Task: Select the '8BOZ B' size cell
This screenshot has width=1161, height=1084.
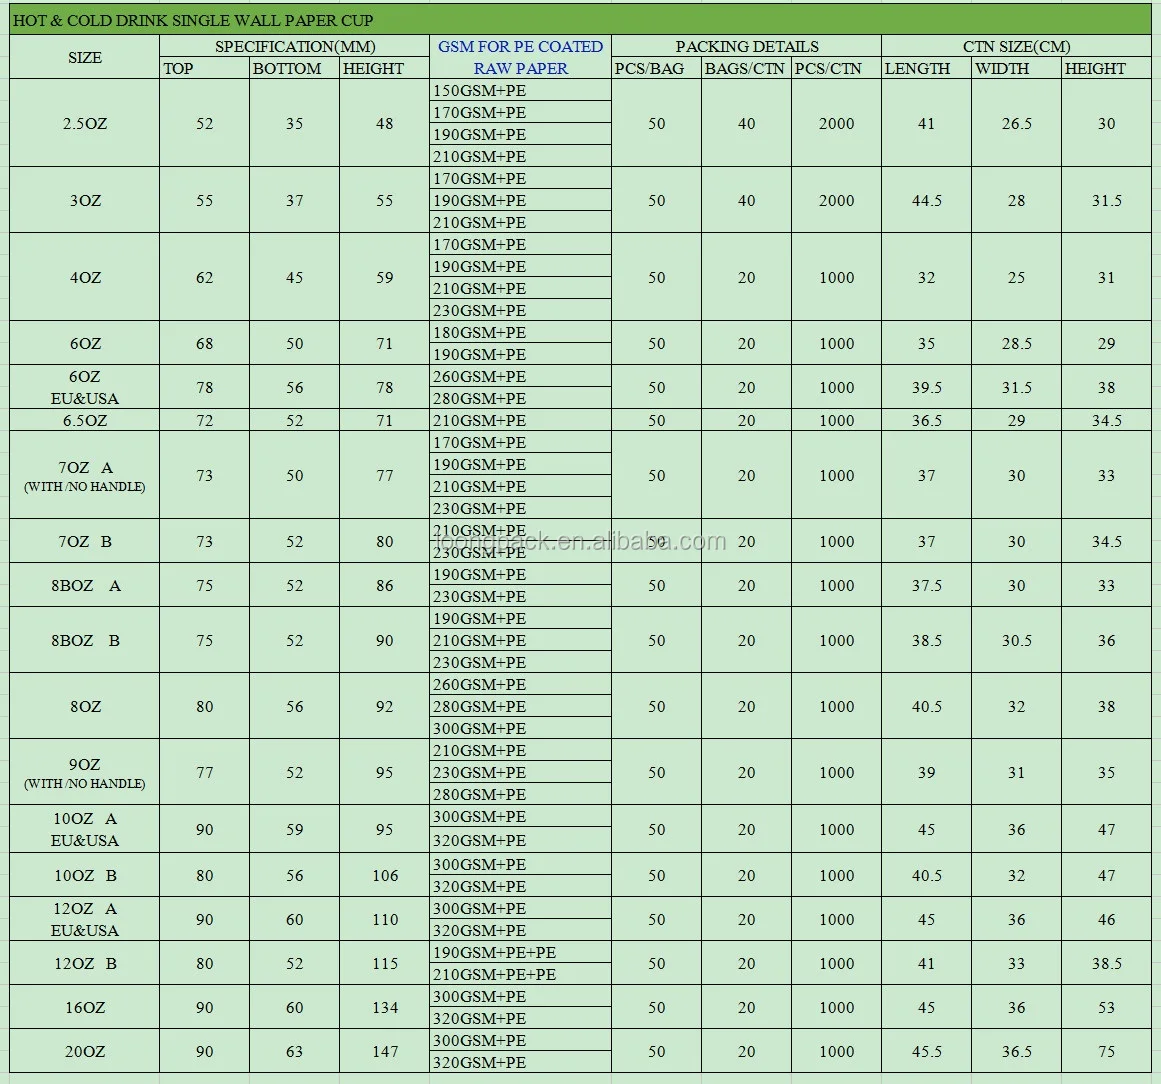Action: (84, 640)
